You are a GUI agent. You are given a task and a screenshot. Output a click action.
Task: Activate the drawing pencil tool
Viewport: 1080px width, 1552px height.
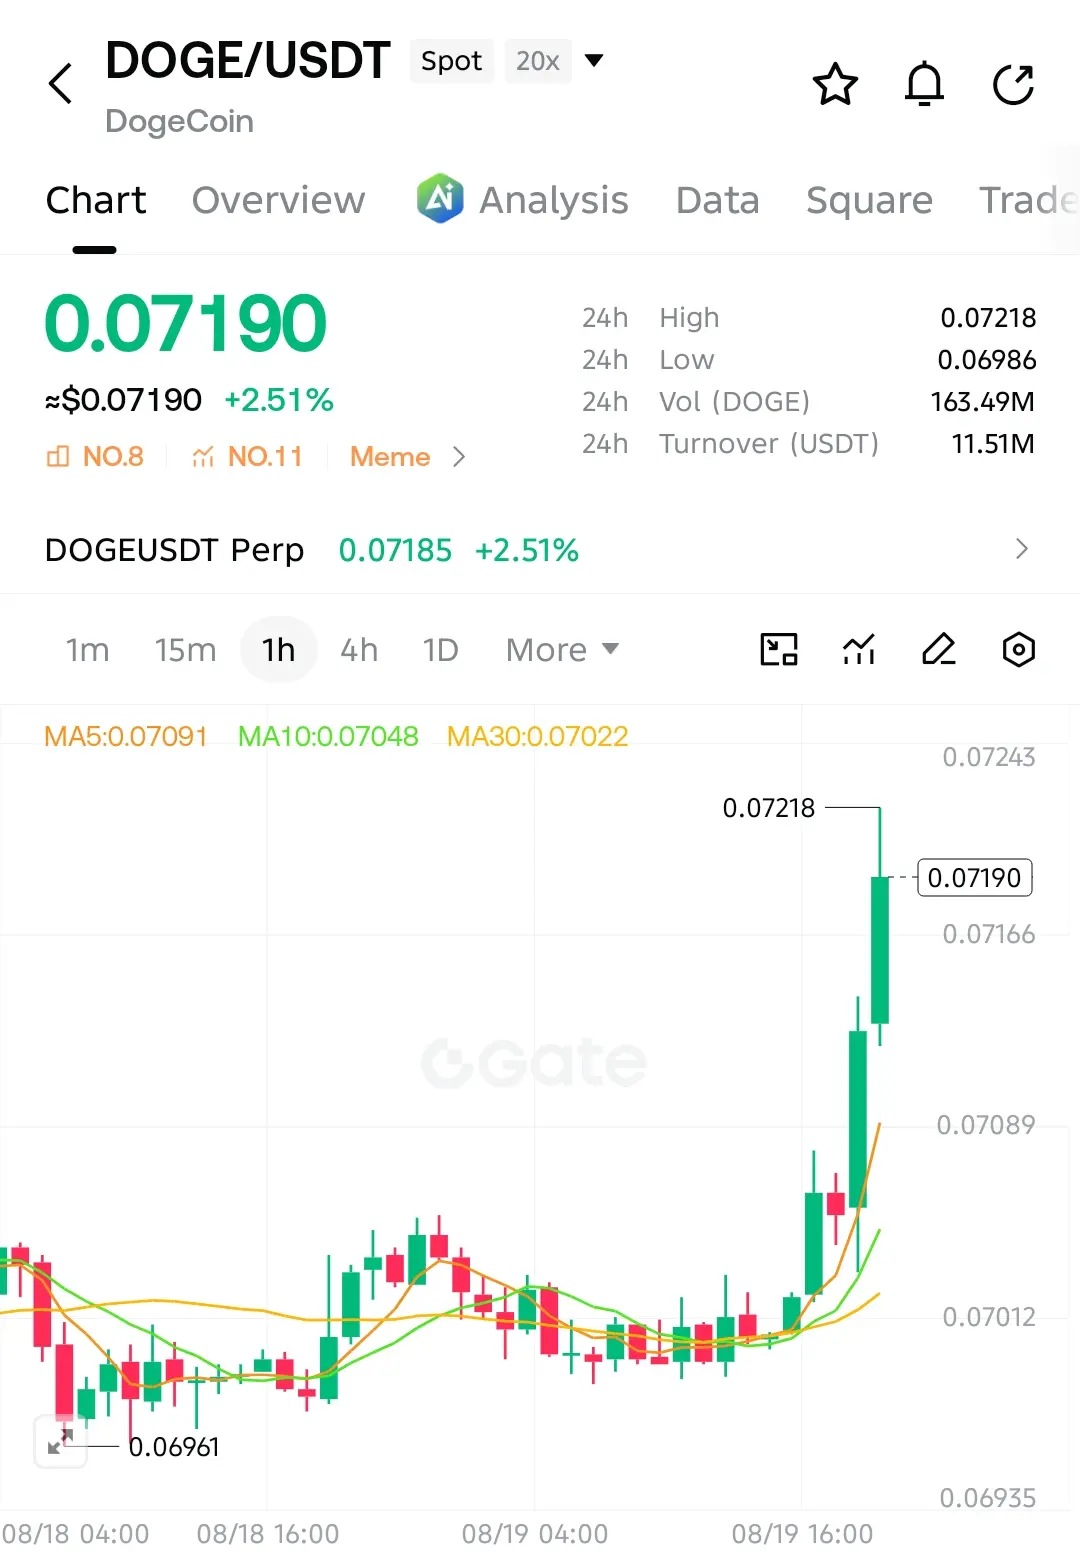click(939, 650)
